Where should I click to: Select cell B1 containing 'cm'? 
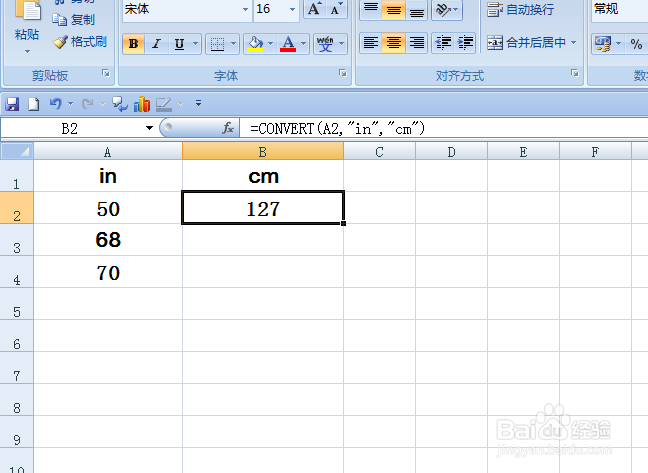pyautogui.click(x=263, y=176)
